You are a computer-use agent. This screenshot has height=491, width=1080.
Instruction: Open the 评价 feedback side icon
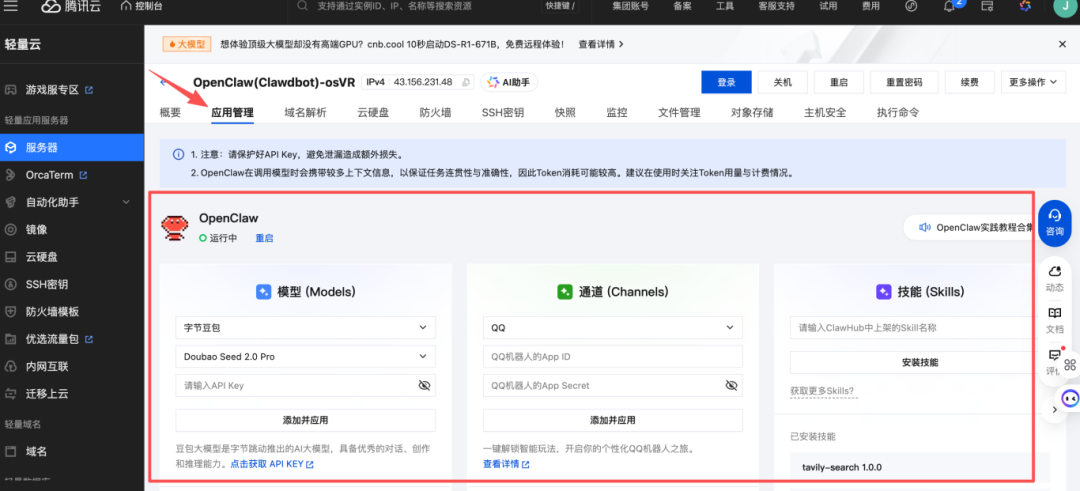tap(1055, 362)
